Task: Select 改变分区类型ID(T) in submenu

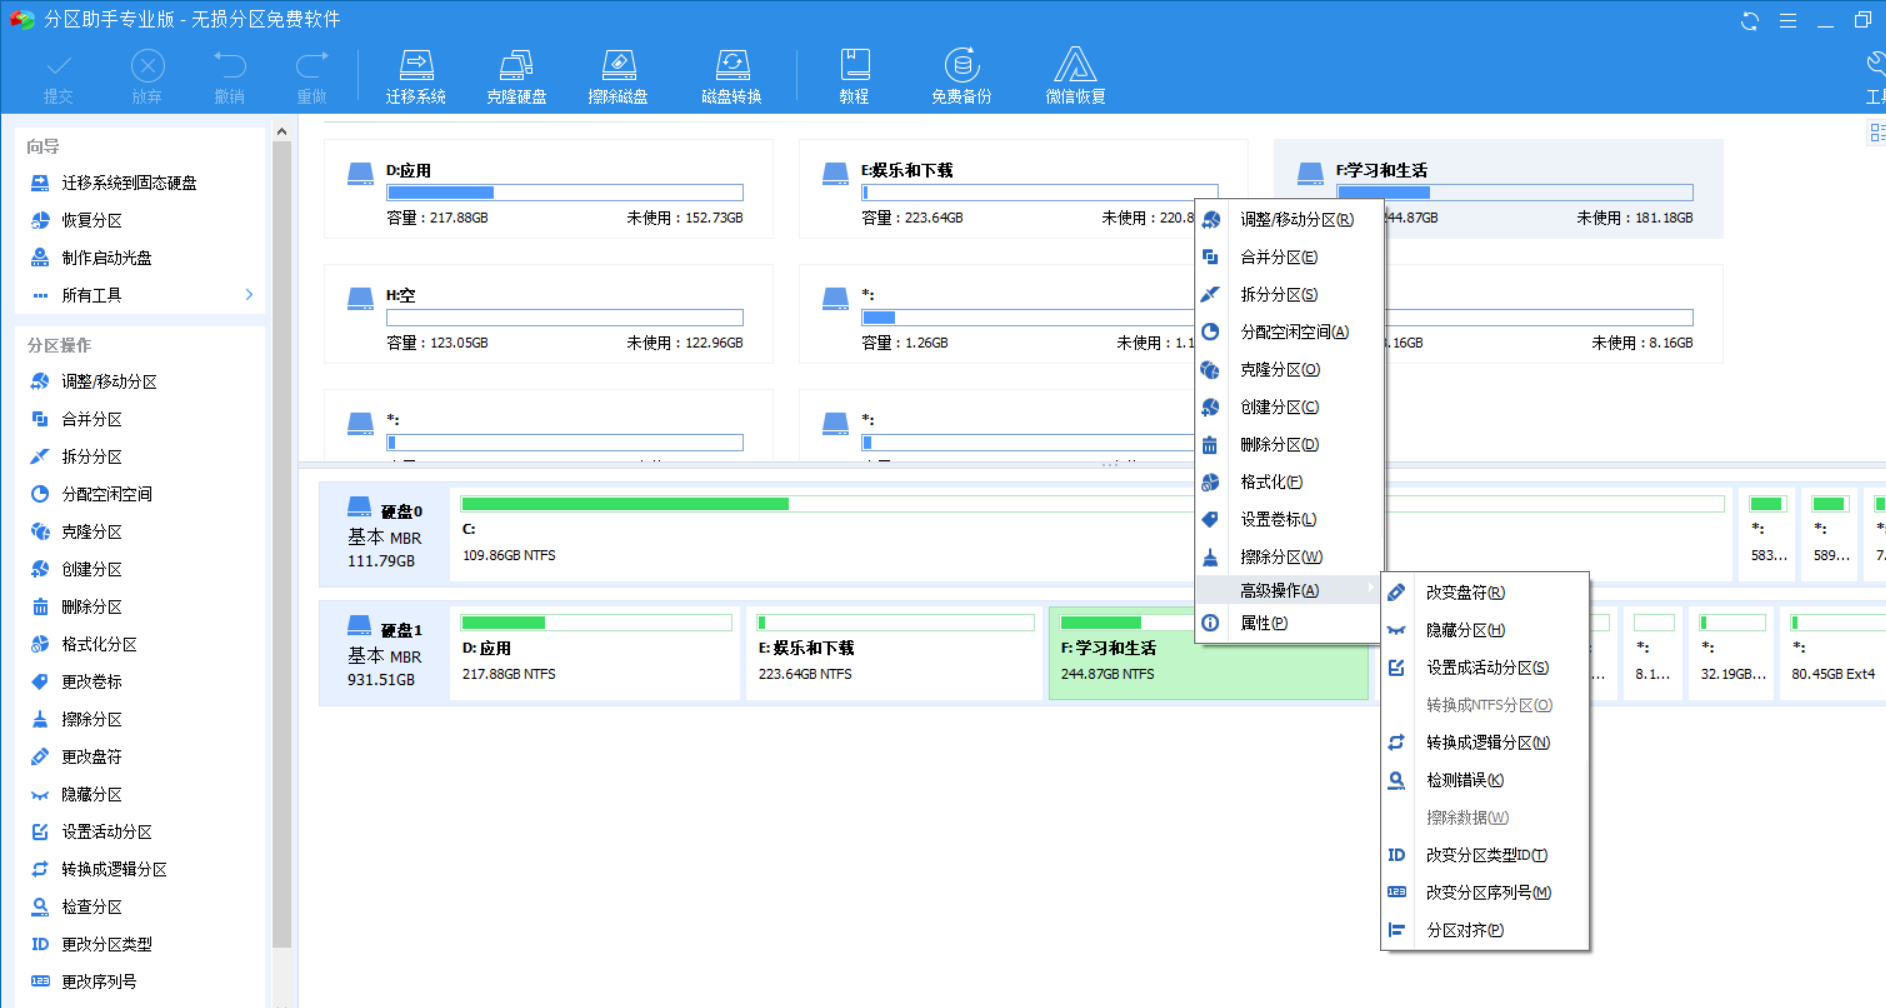Action: [x=1485, y=855]
